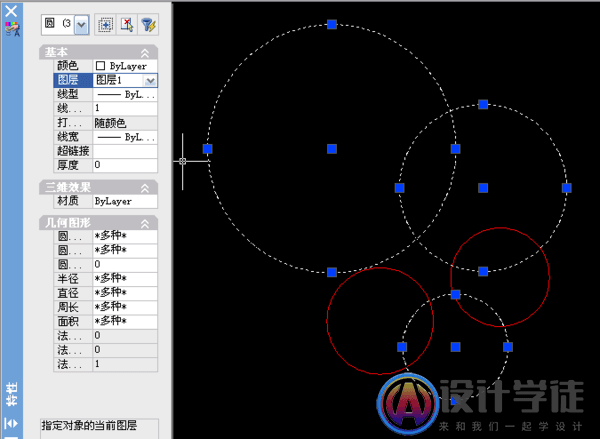600x439 pixels.
Task: Click the 线... scale value 1
Action: coord(125,109)
